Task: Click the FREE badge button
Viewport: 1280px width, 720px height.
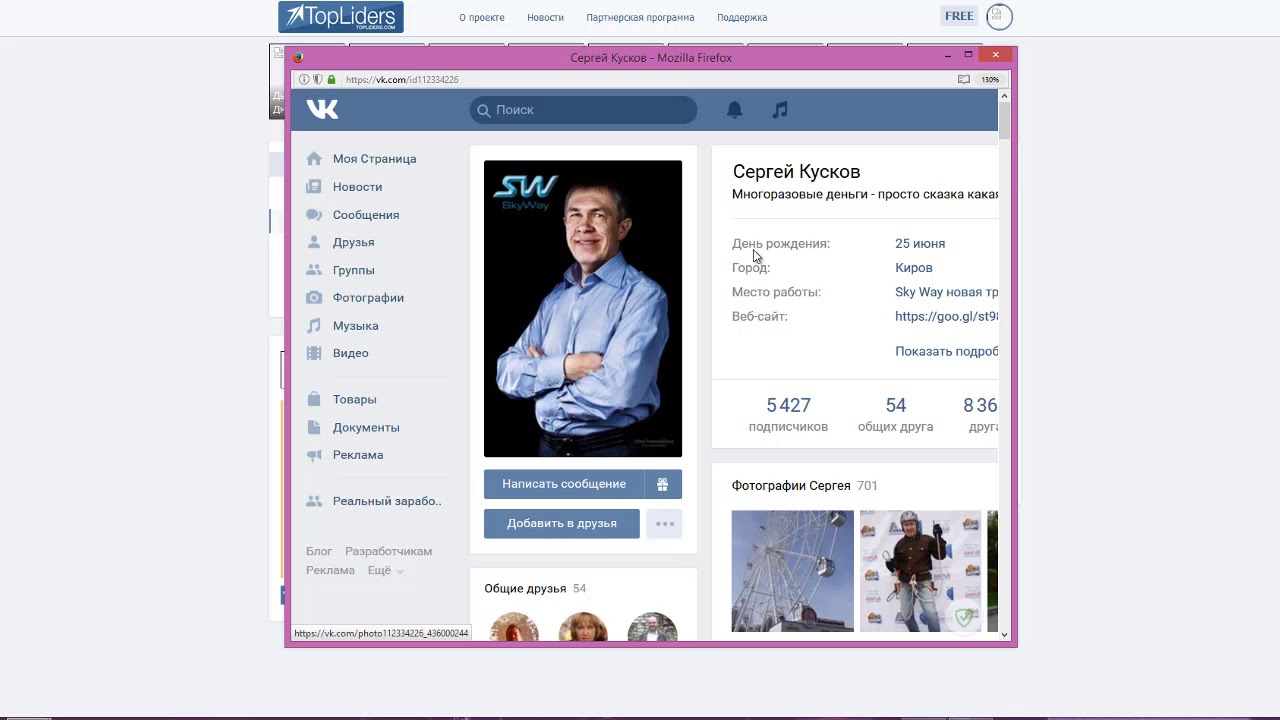Action: click(959, 16)
